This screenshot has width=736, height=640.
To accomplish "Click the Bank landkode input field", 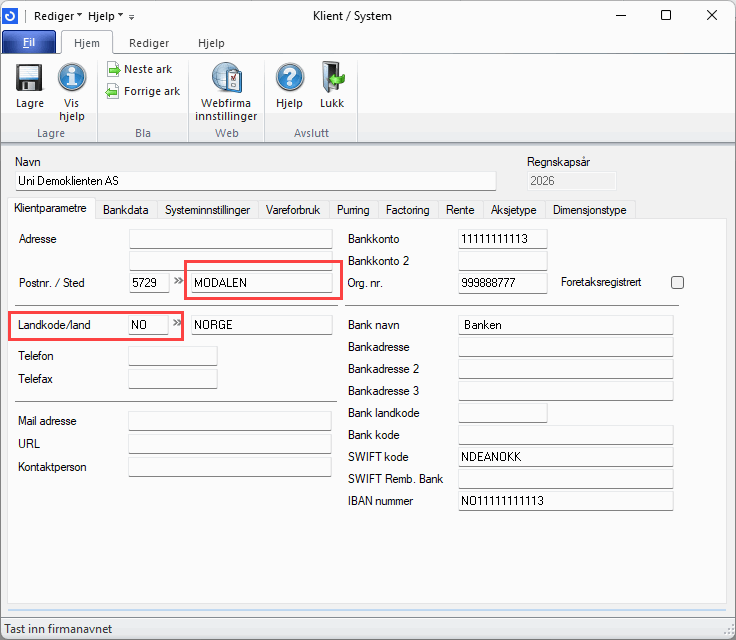I will [x=503, y=413].
